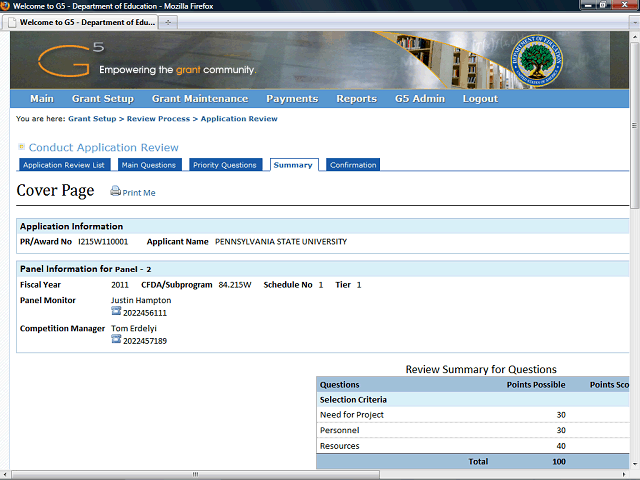Click the vertical scrollbar on the right

(635, 250)
